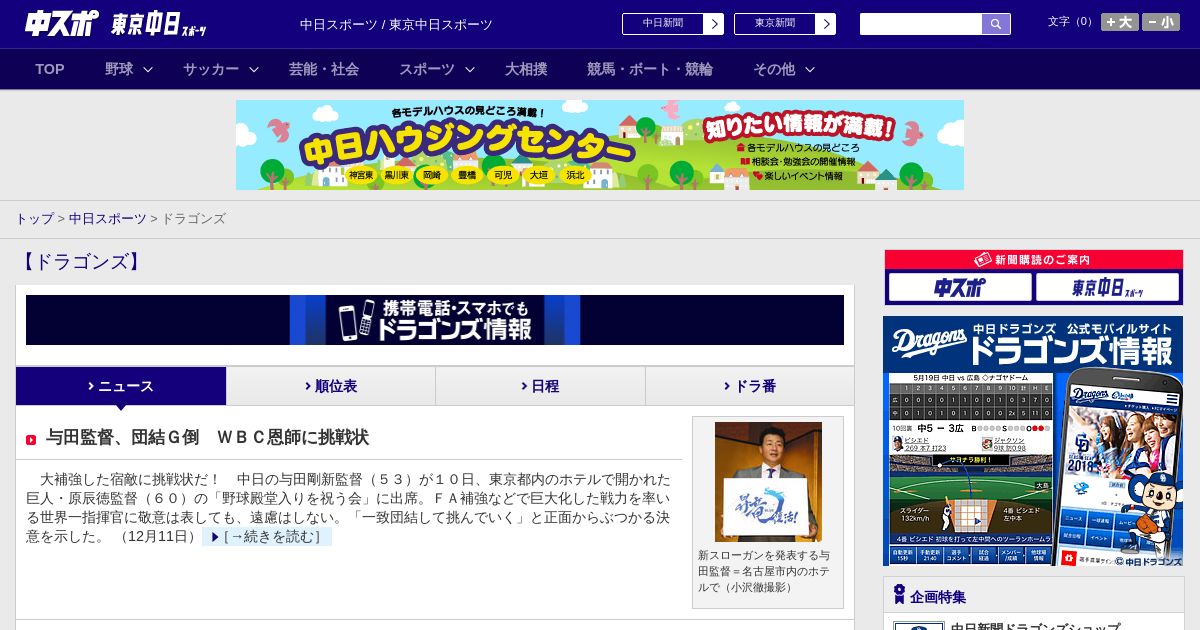Expand the スポーツ dropdown chevron
Viewport: 1200px width, 630px height.
[470, 69]
